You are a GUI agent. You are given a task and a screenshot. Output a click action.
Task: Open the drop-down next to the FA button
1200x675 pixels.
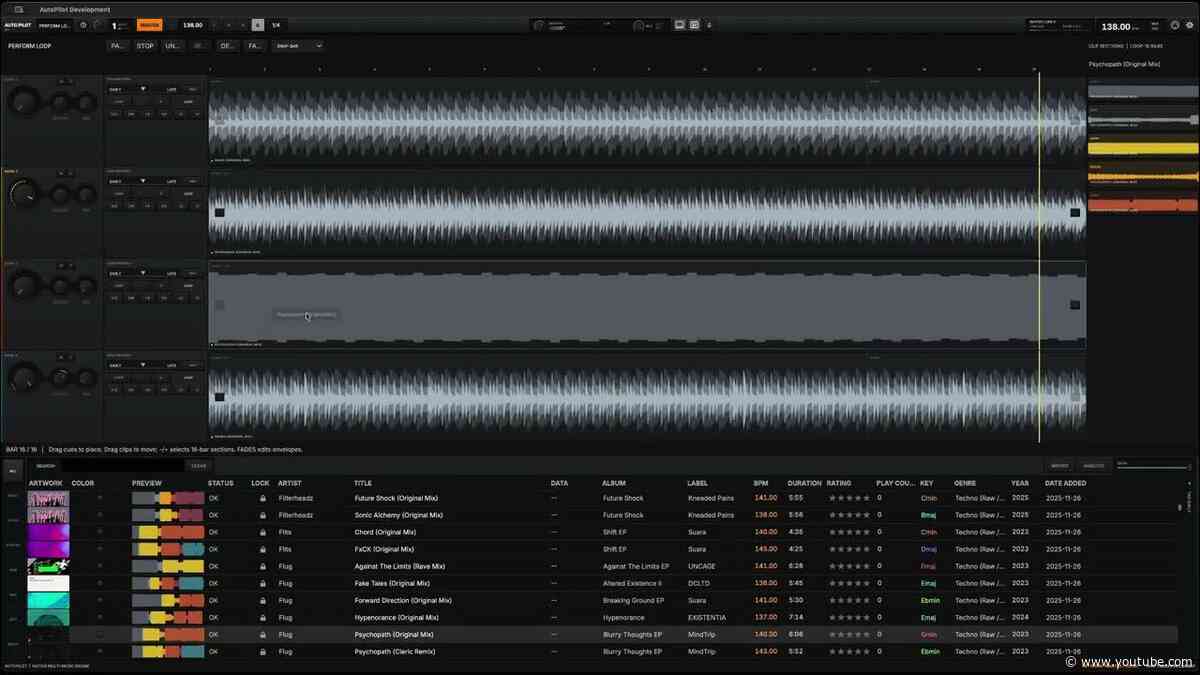point(298,46)
